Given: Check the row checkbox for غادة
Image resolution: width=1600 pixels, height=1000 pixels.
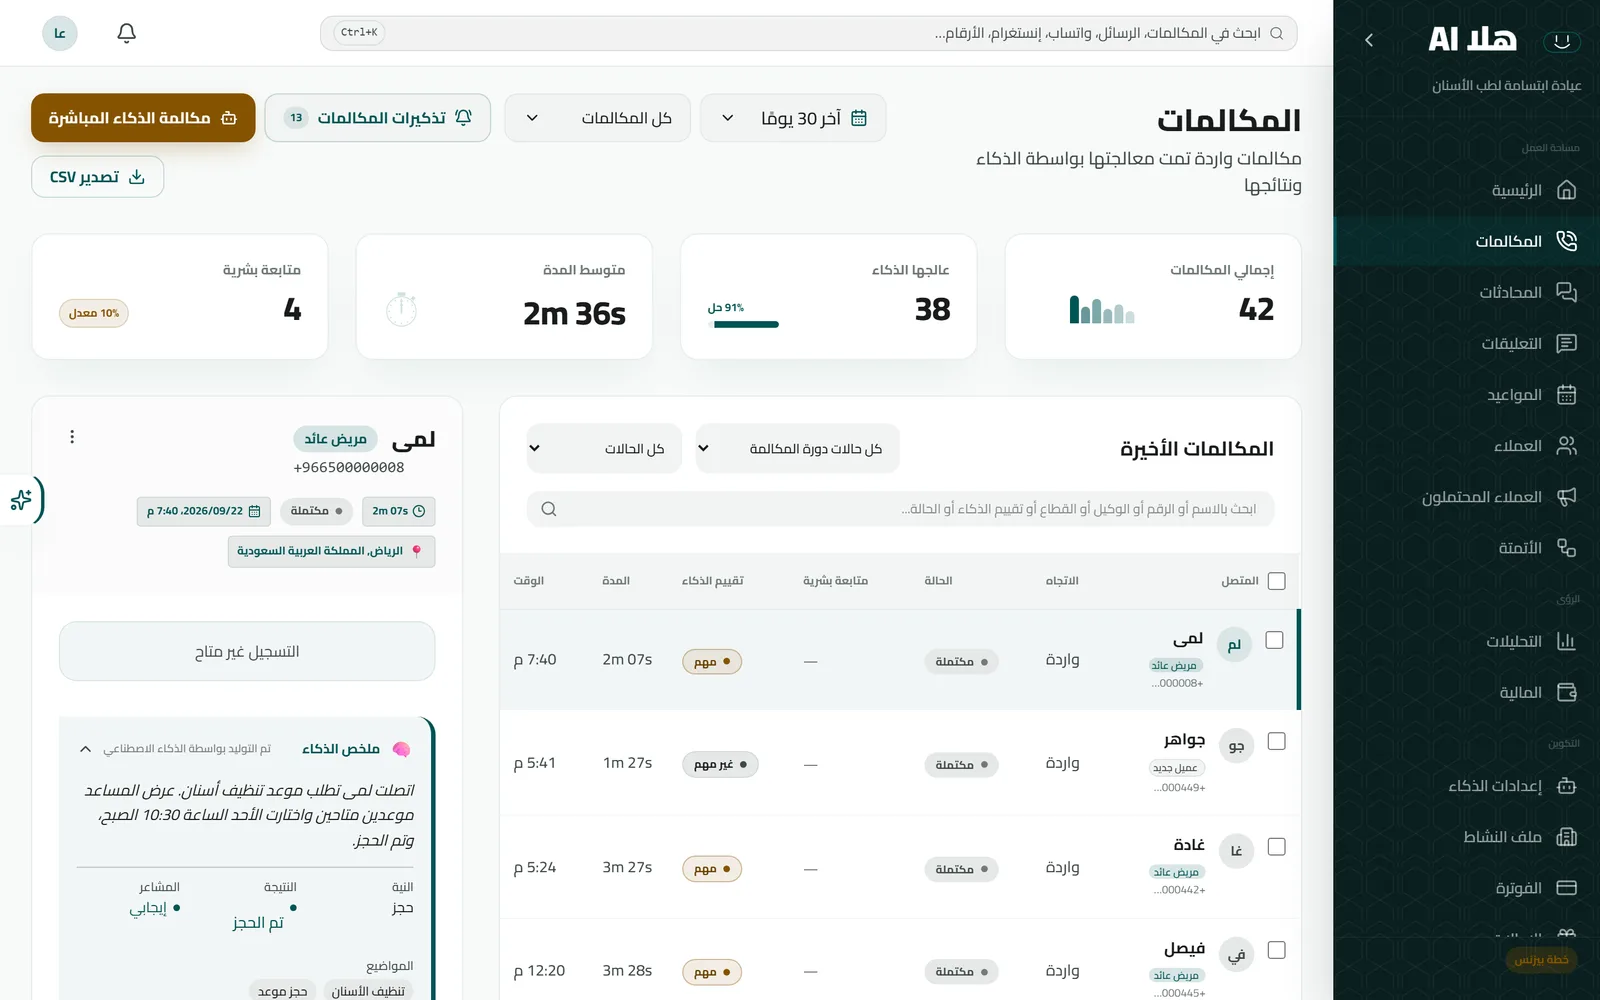Looking at the screenshot, I should click(1276, 847).
